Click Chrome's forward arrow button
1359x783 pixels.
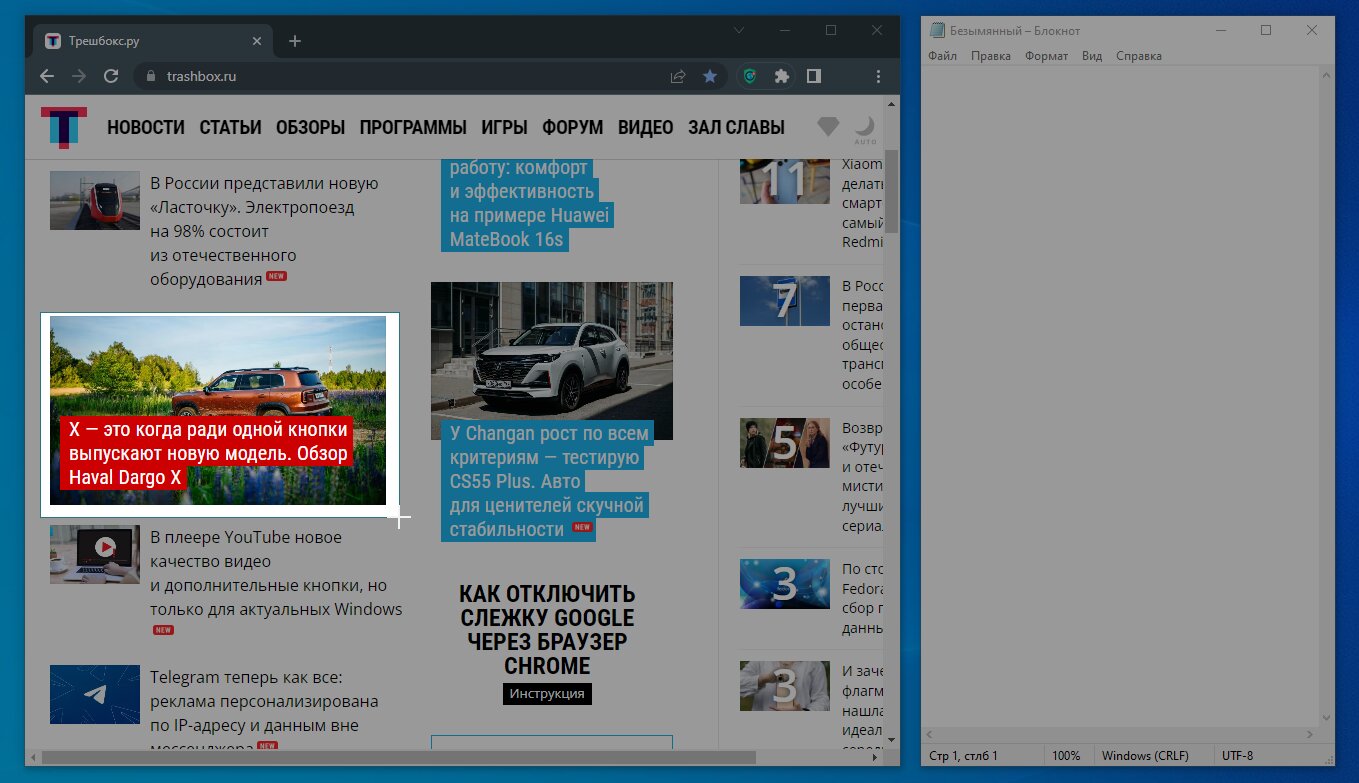click(x=79, y=76)
